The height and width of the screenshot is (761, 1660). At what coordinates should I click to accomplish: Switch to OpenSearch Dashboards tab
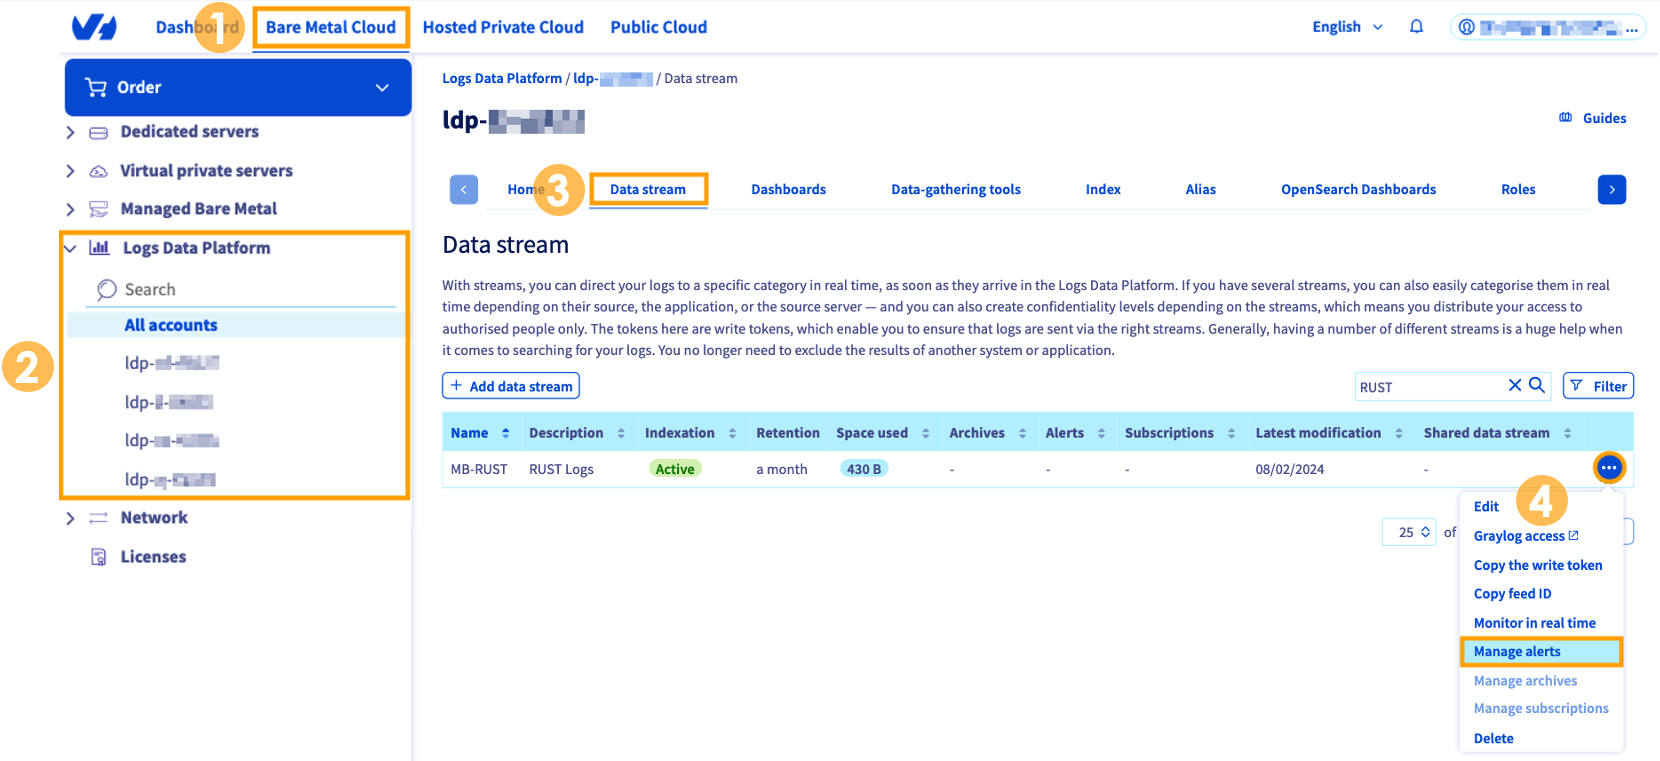pyautogui.click(x=1358, y=189)
